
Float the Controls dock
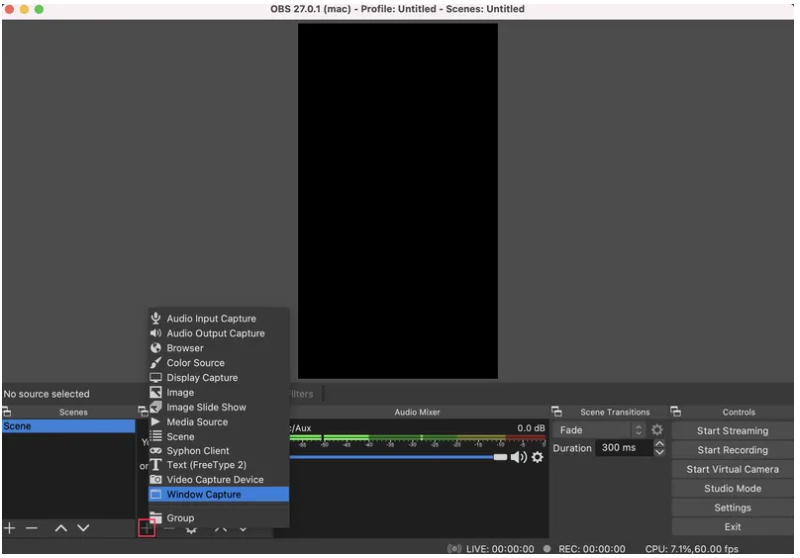(676, 411)
